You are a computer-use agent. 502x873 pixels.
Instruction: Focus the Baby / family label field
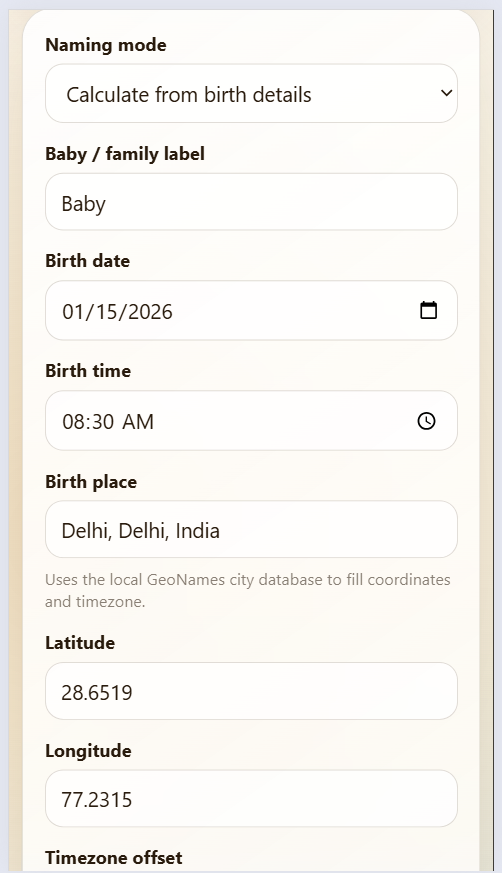click(x=251, y=202)
